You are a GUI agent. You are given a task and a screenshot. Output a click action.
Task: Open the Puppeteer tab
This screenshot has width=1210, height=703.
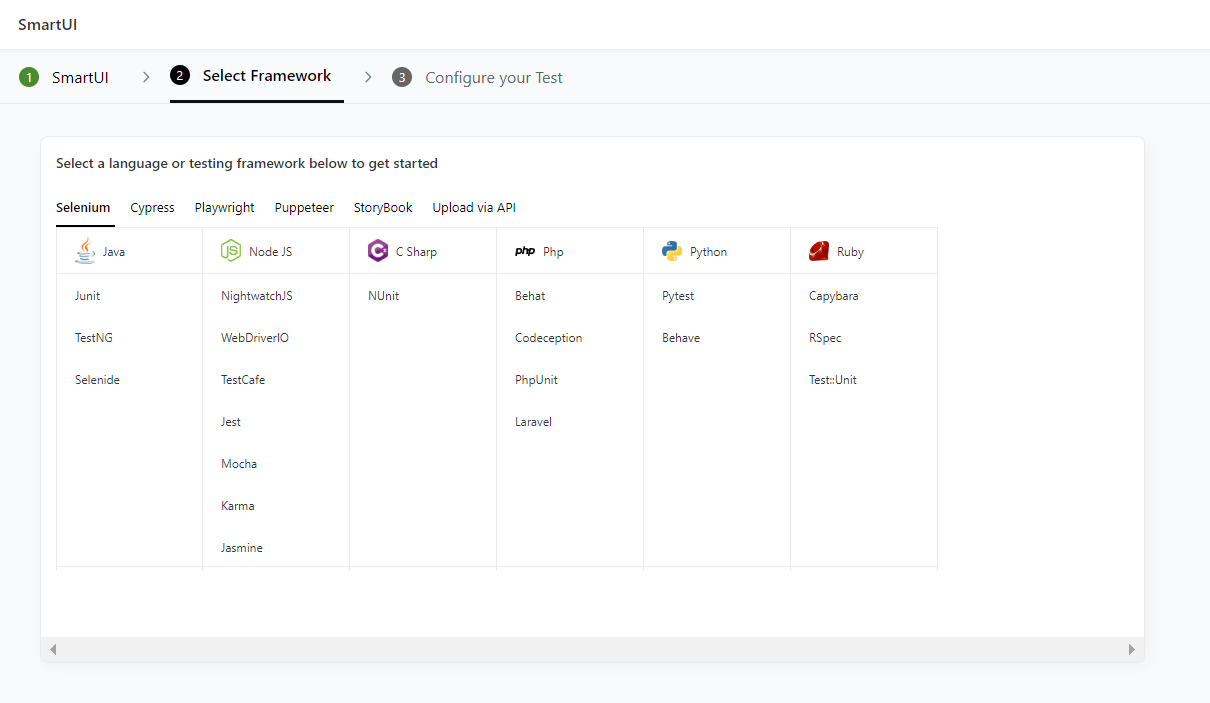[304, 208]
